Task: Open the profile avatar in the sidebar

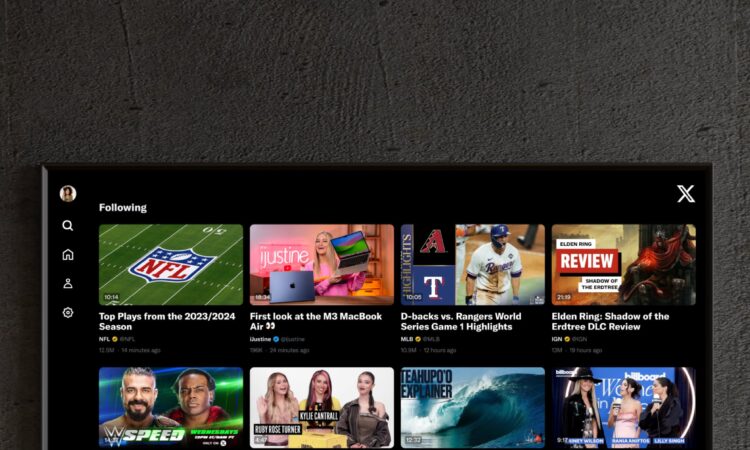Action: click(x=68, y=194)
